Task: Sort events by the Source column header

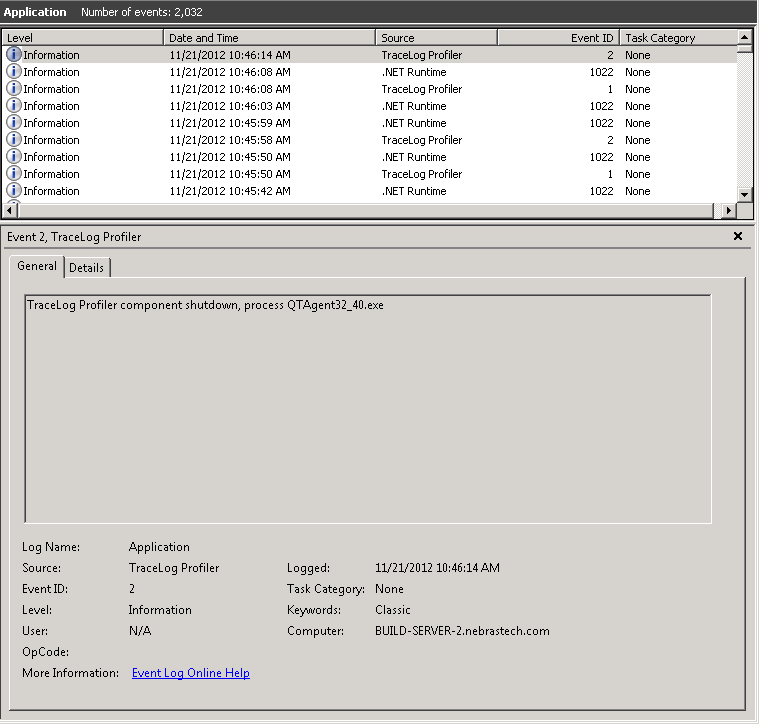Action: coord(436,38)
